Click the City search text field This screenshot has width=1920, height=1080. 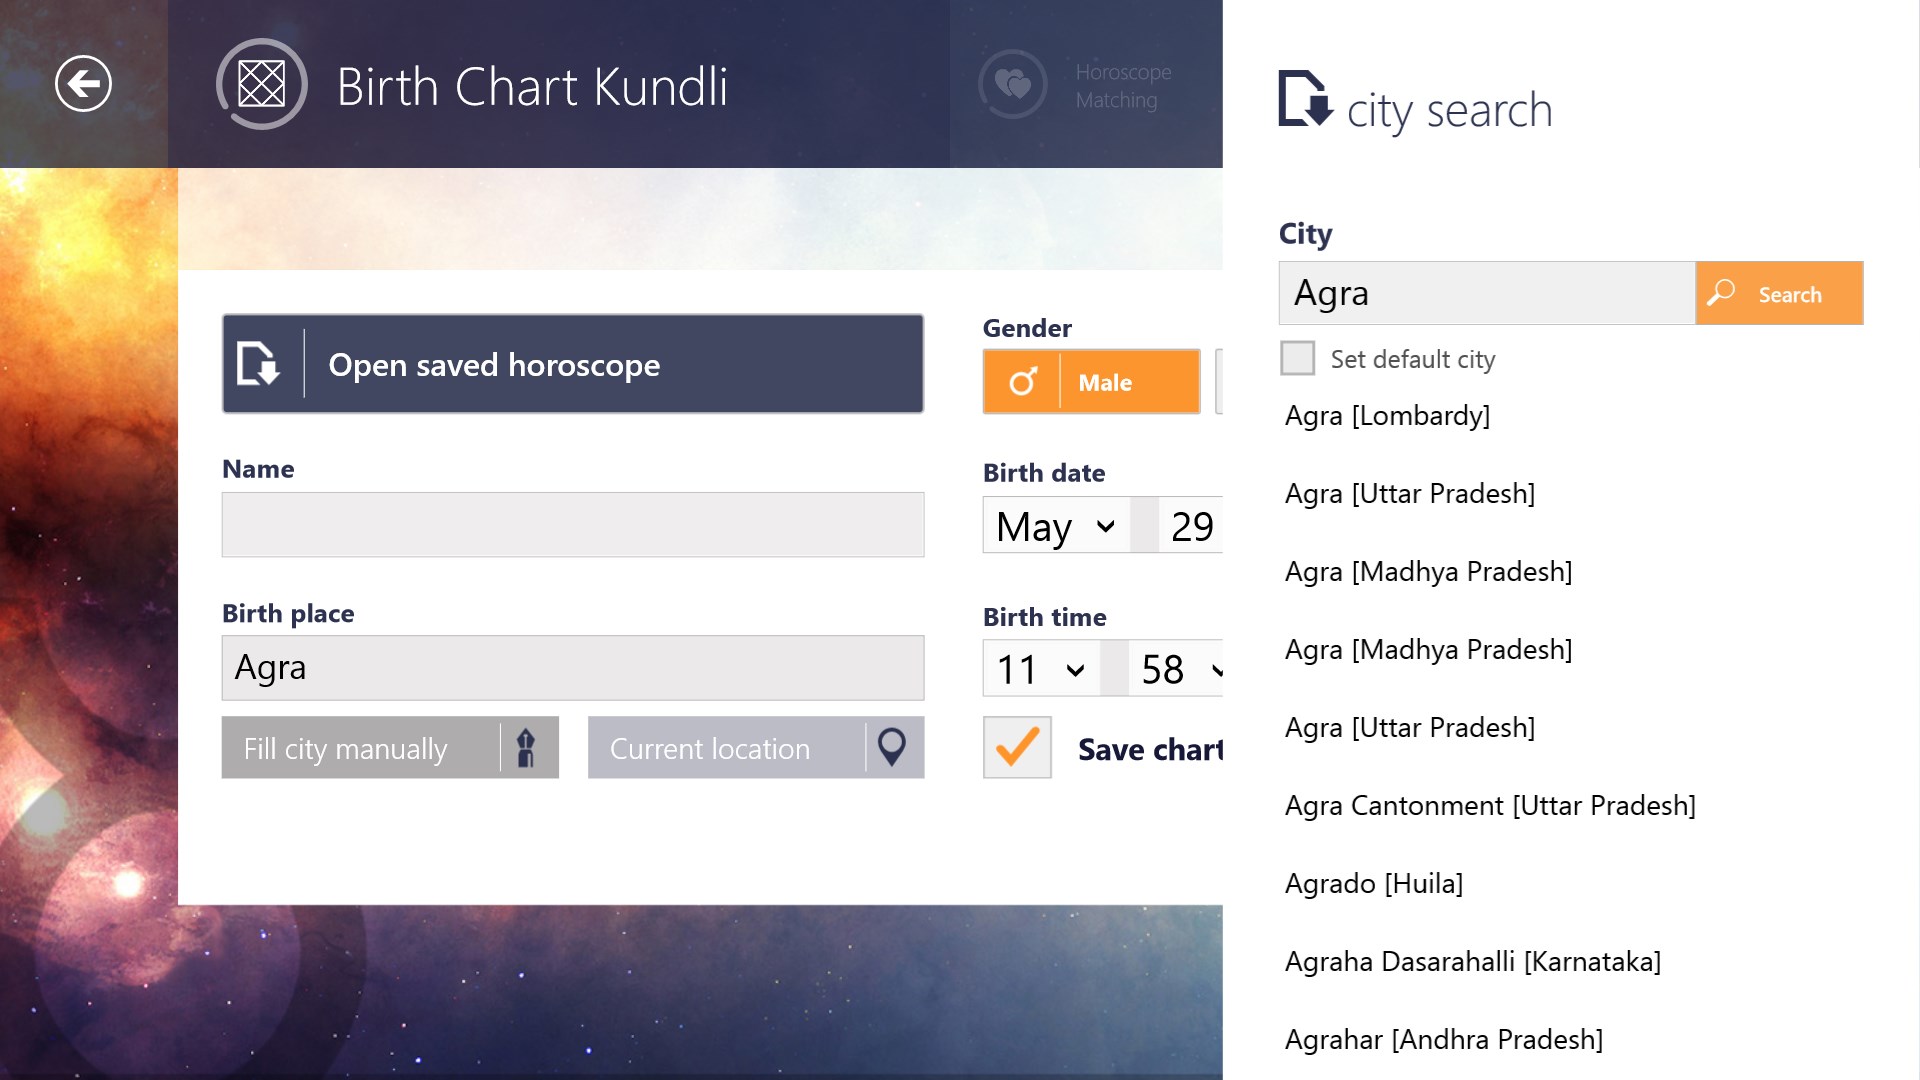(1486, 293)
